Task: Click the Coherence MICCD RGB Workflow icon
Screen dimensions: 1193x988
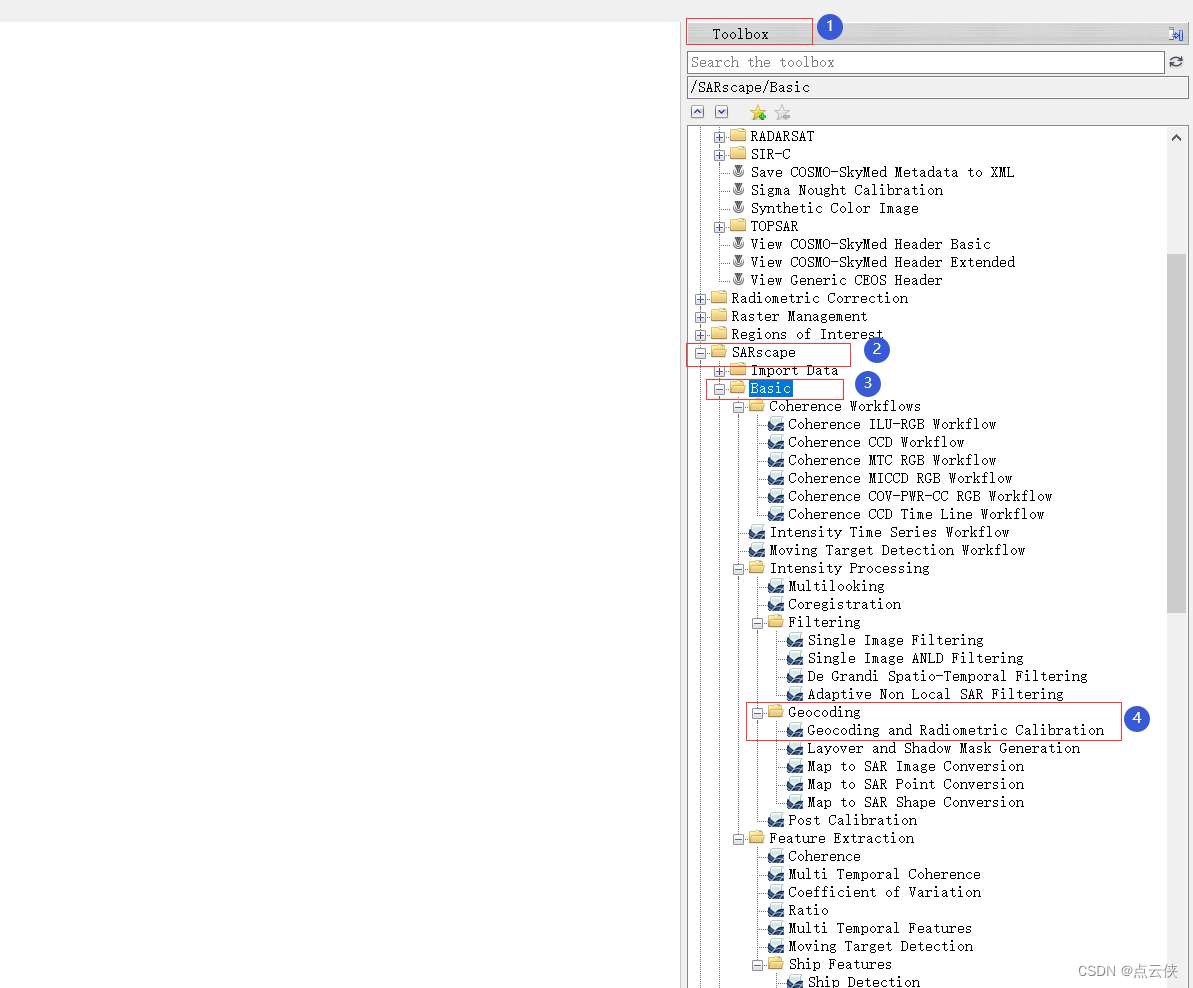Action: point(776,478)
